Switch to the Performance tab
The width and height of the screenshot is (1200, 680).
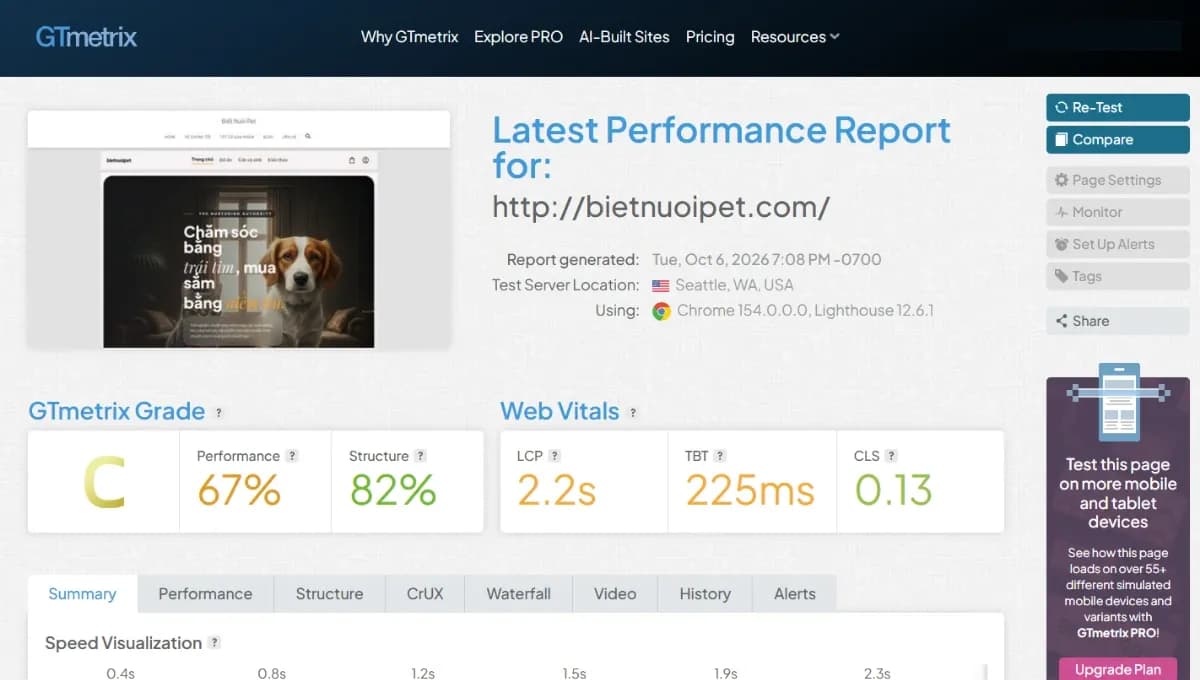point(205,594)
